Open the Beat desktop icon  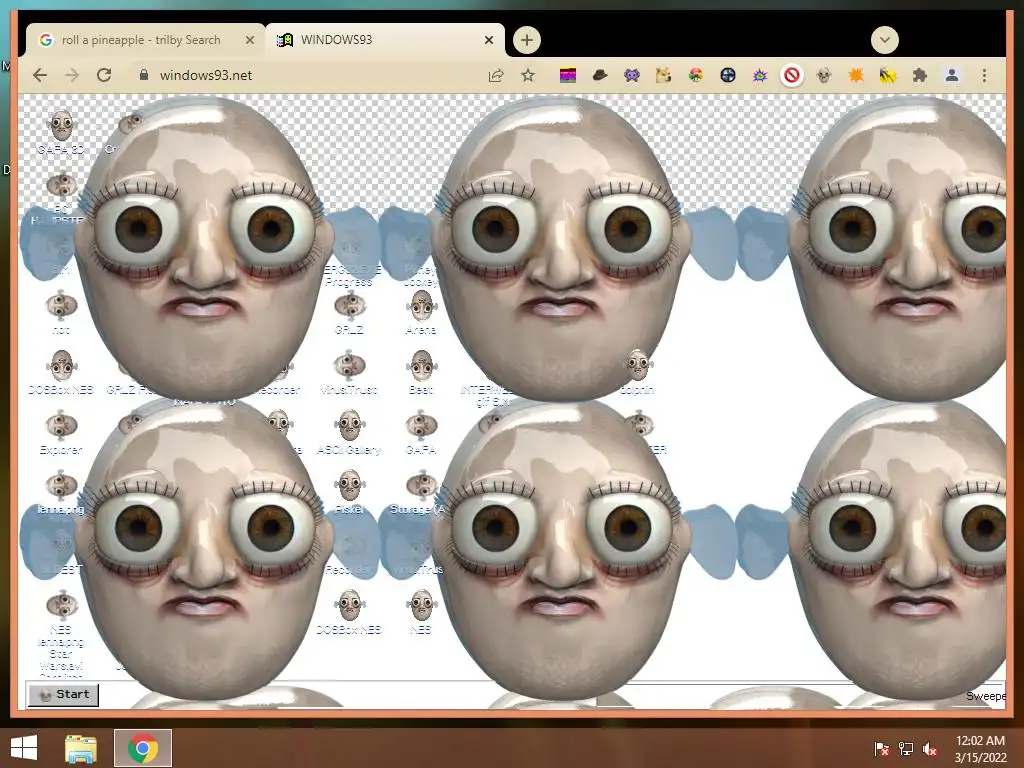point(421,372)
